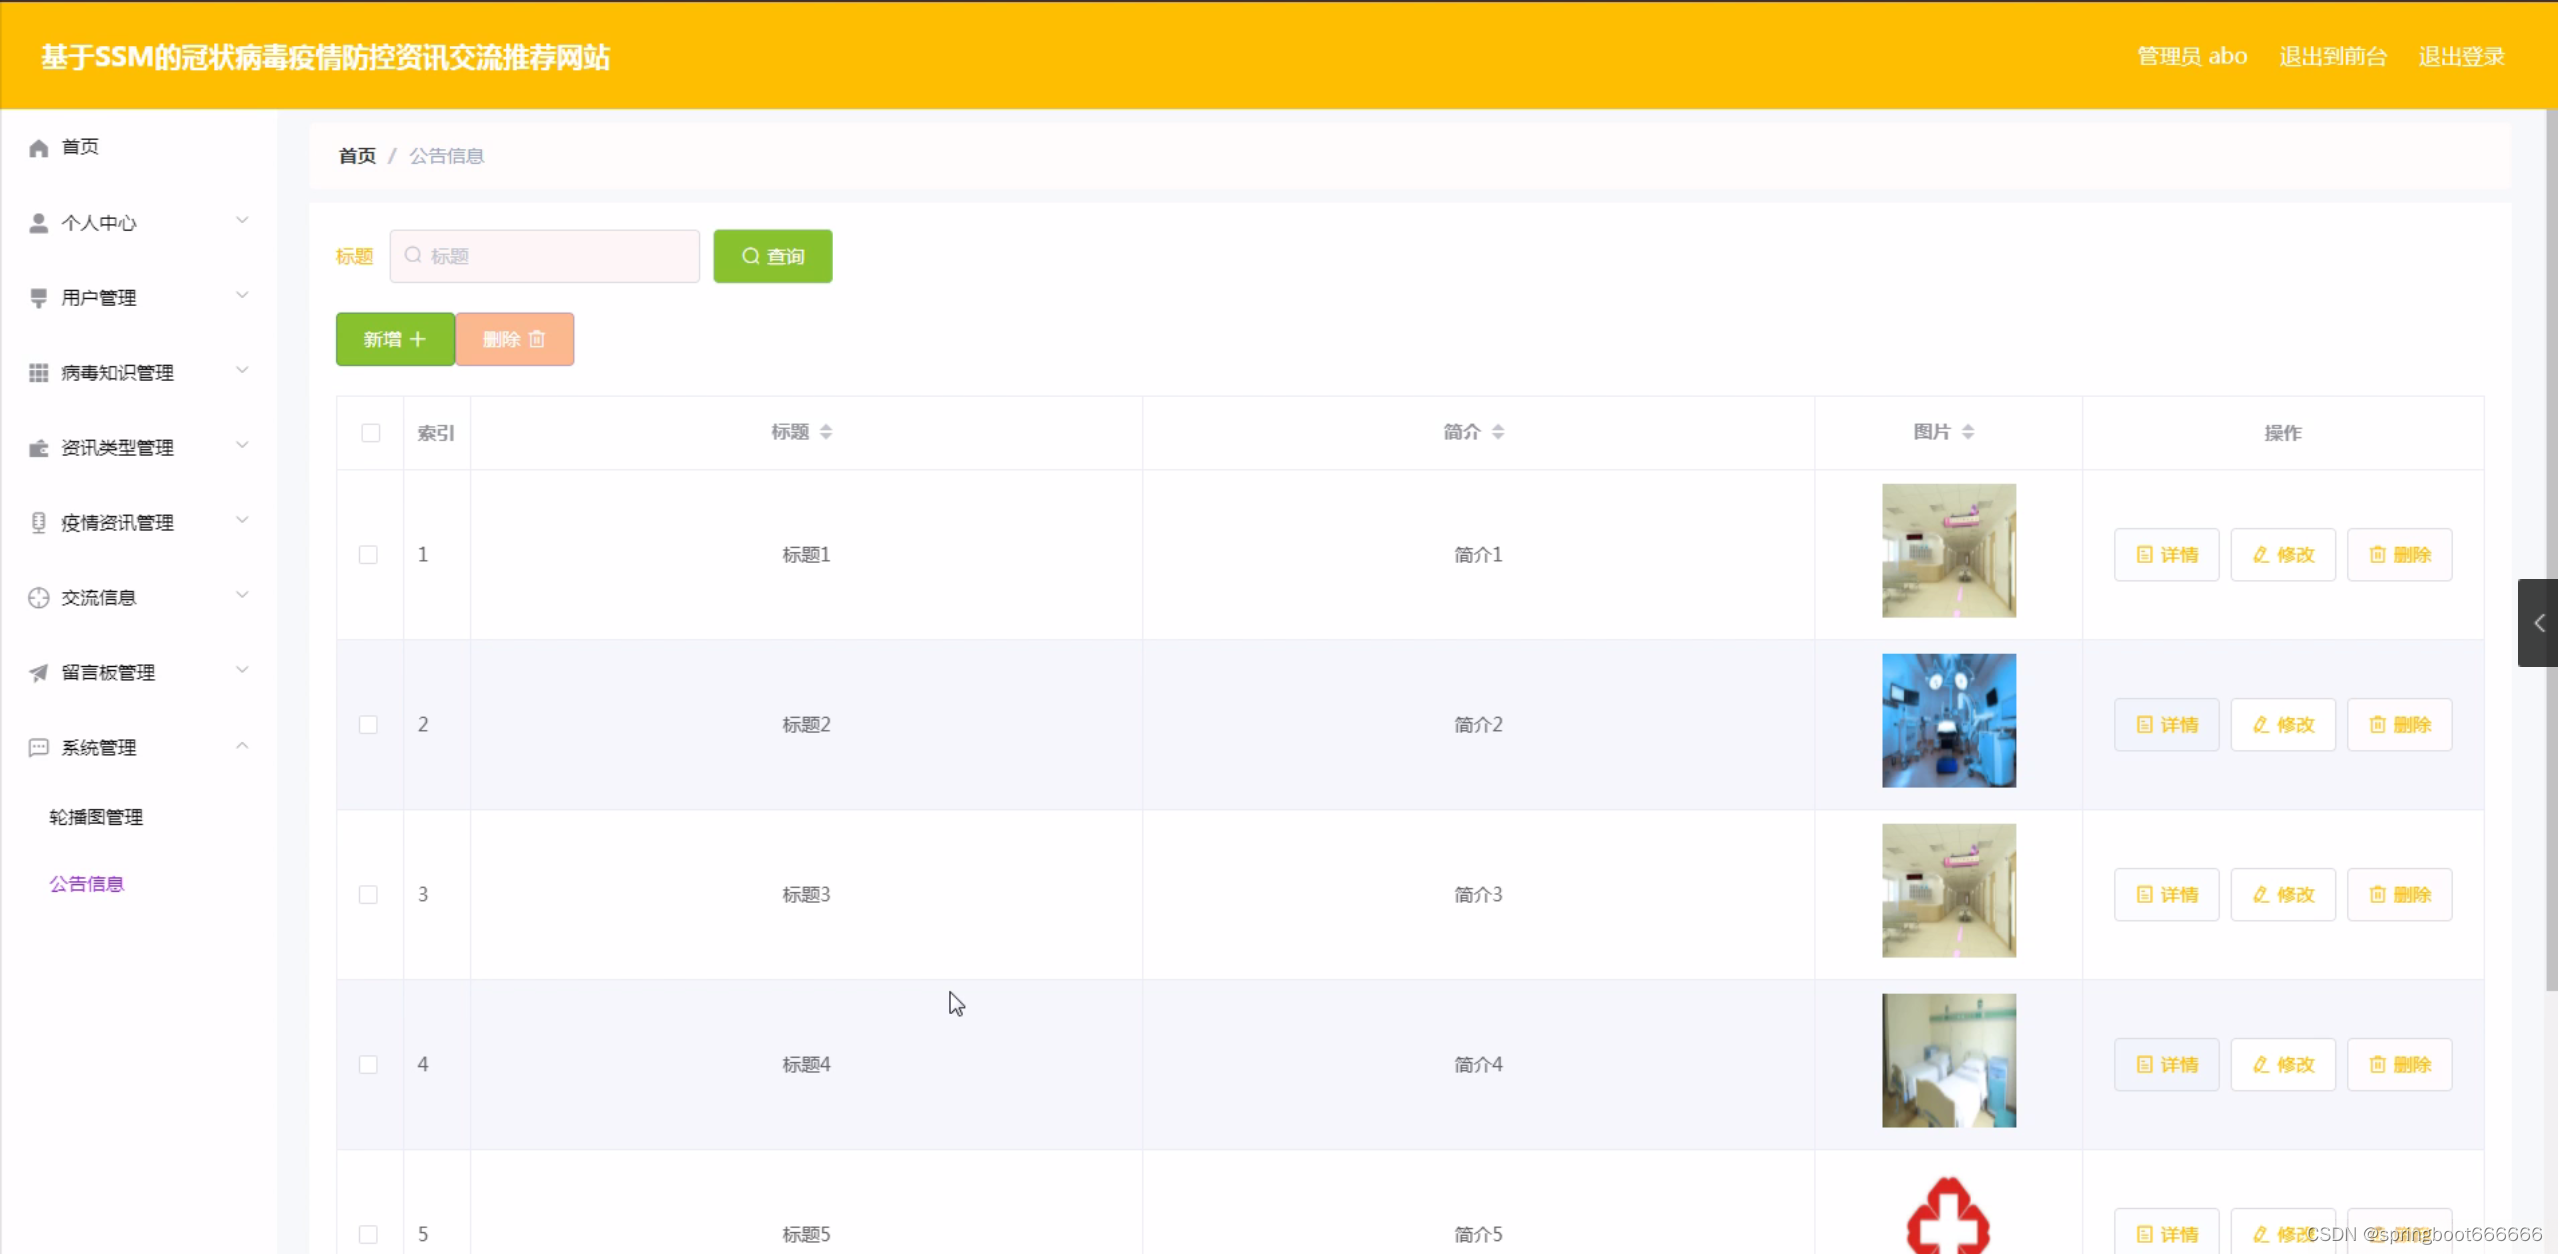
Task: Toggle select-all checkbox in table header
Action: [x=370, y=433]
